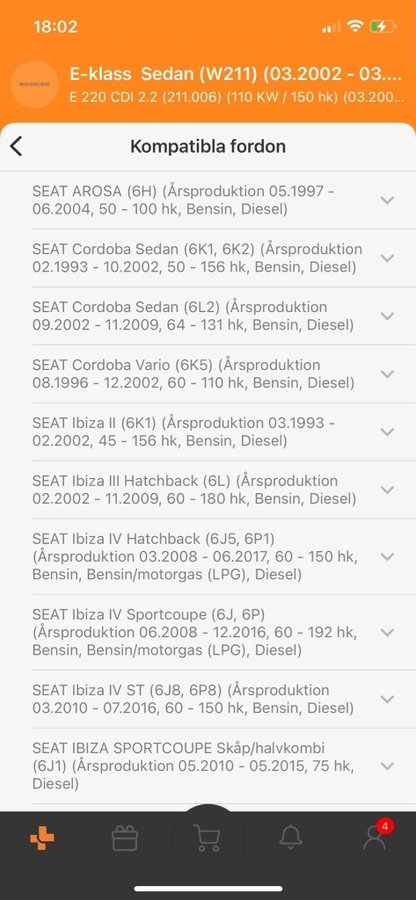Expand SEAT Cordoba Sedan (6L2) chevron
The width and height of the screenshot is (416, 900).
pyautogui.click(x=387, y=316)
